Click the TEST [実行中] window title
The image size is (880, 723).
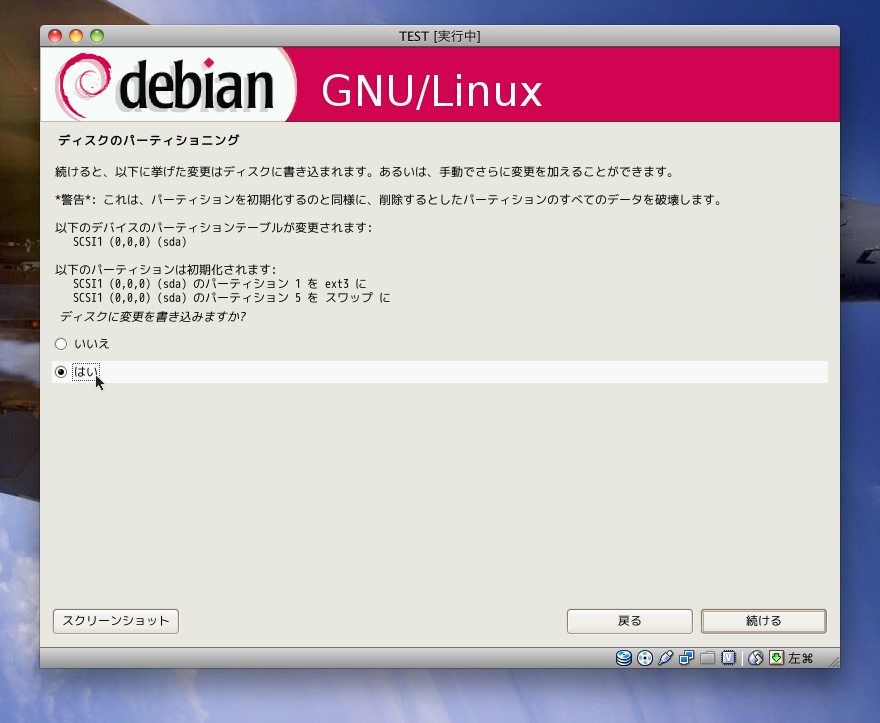439,36
